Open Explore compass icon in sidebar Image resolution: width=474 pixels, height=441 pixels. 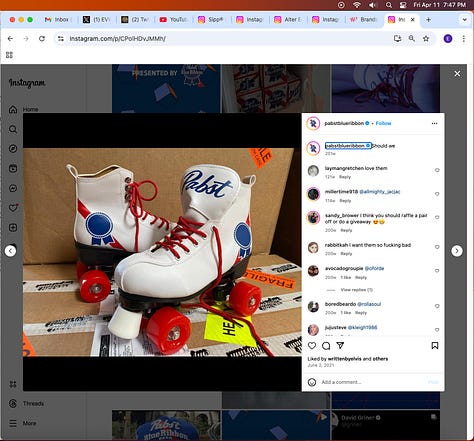coord(13,149)
